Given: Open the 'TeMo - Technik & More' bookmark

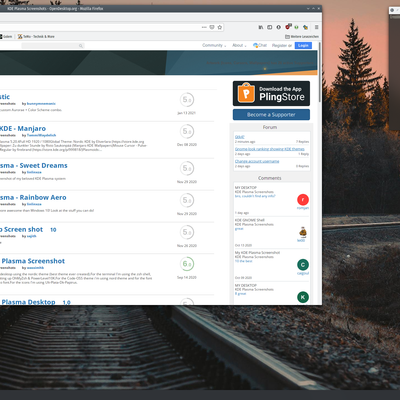Looking at the screenshot, I should (36, 36).
